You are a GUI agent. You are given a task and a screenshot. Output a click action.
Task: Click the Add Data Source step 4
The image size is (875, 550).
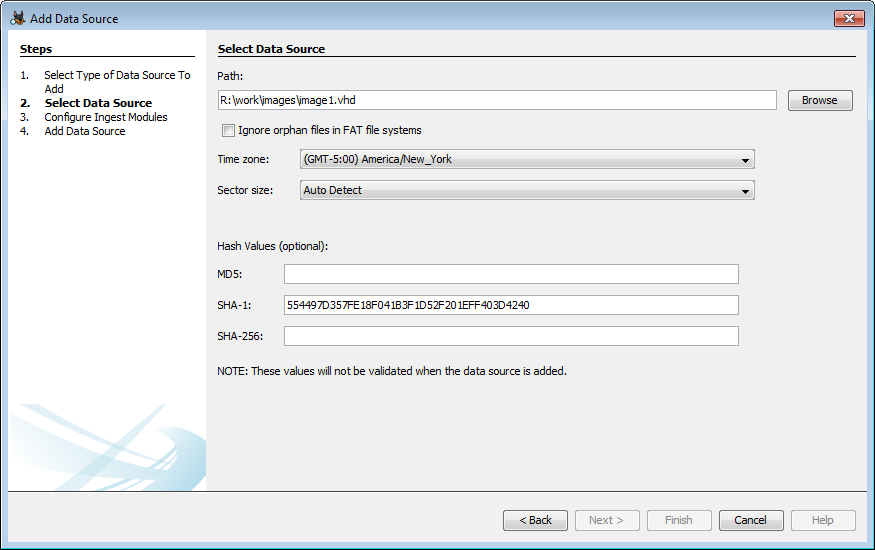[x=85, y=131]
